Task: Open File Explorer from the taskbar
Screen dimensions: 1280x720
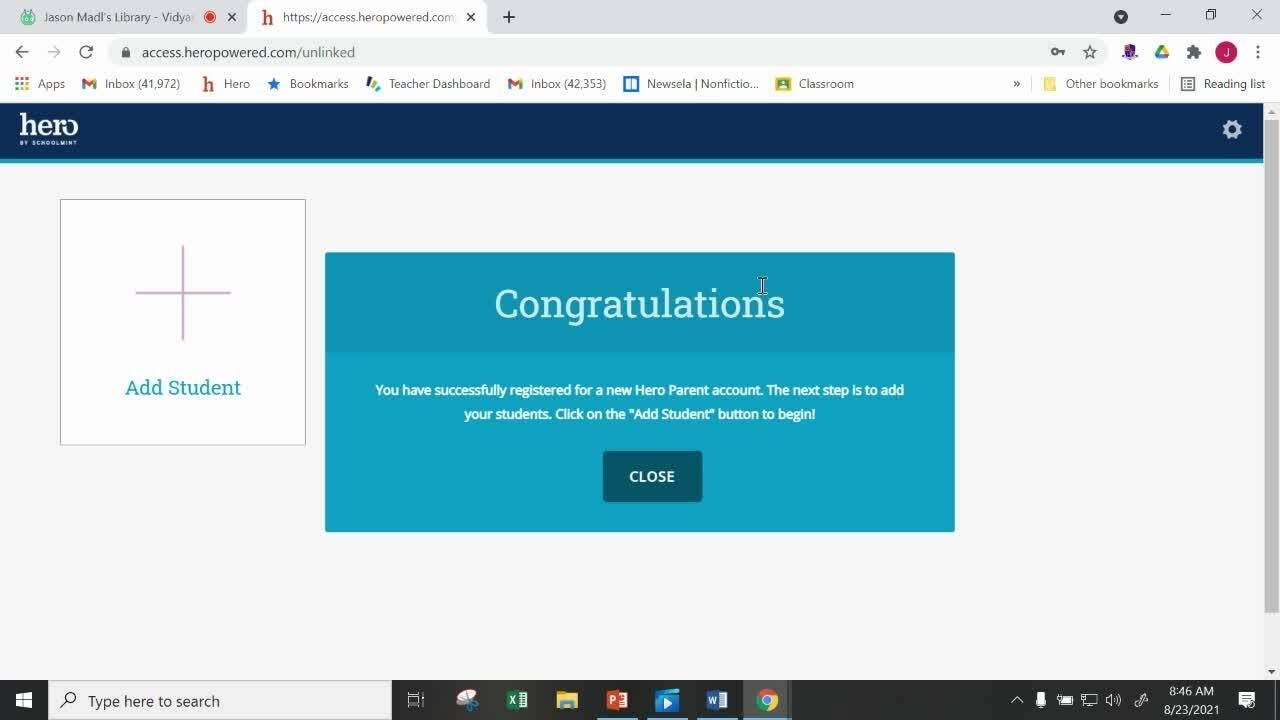Action: click(567, 700)
